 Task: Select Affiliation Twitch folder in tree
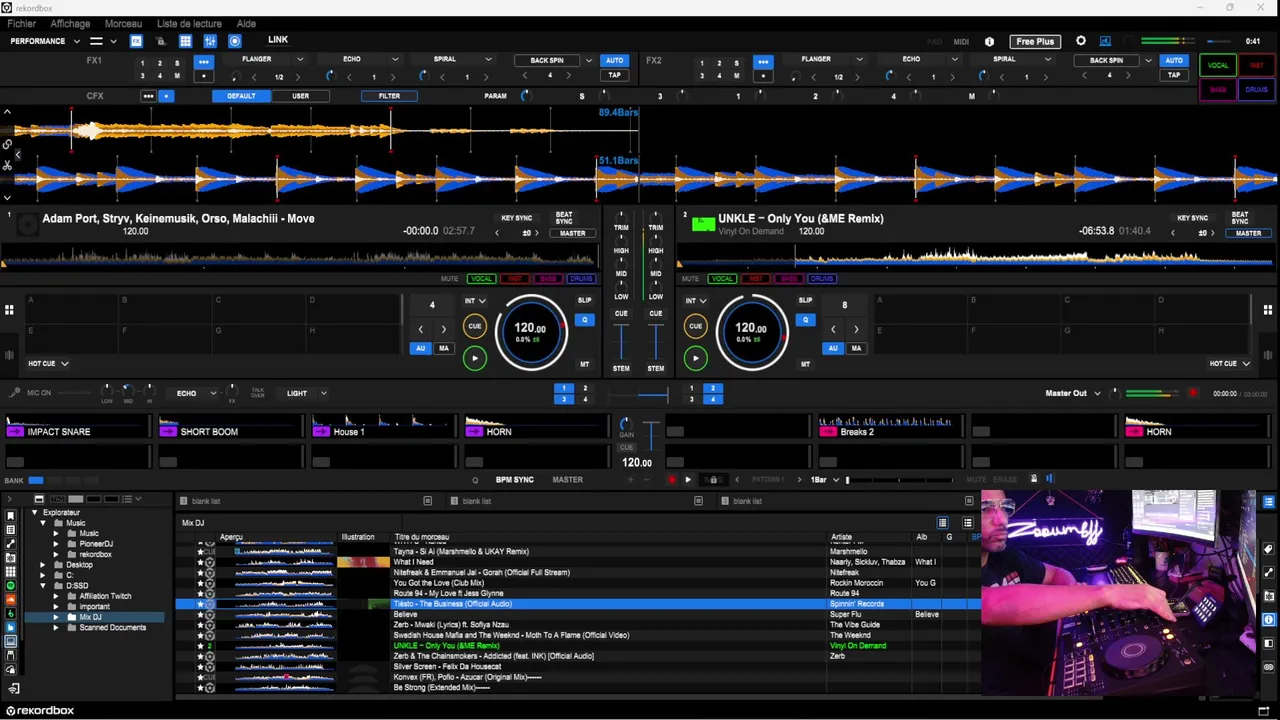(x=105, y=596)
